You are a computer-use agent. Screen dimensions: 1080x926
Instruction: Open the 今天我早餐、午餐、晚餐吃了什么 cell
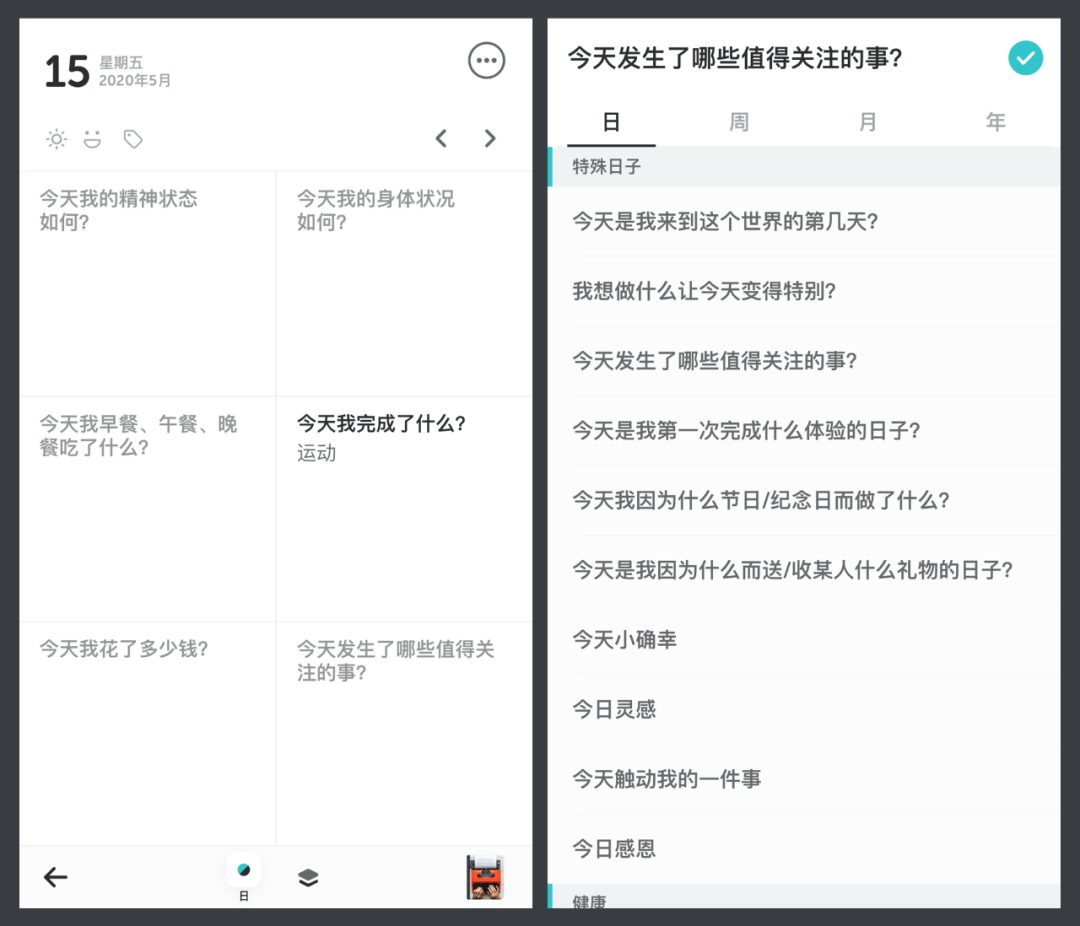click(x=147, y=509)
